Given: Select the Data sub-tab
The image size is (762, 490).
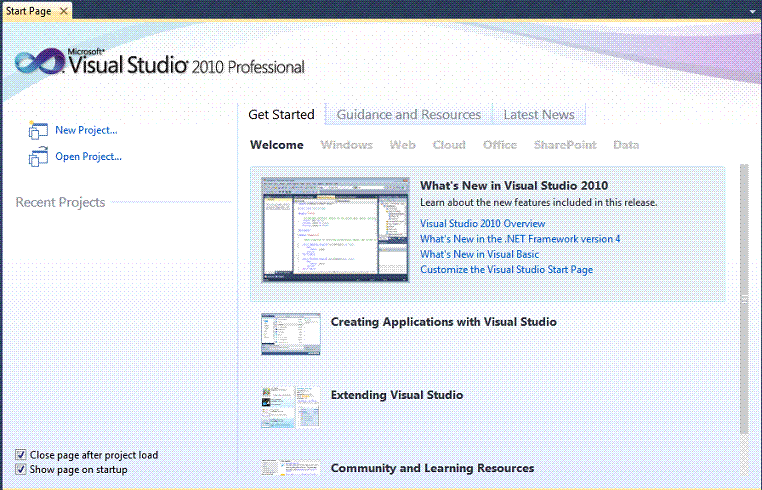Looking at the screenshot, I should pyautogui.click(x=626, y=145).
